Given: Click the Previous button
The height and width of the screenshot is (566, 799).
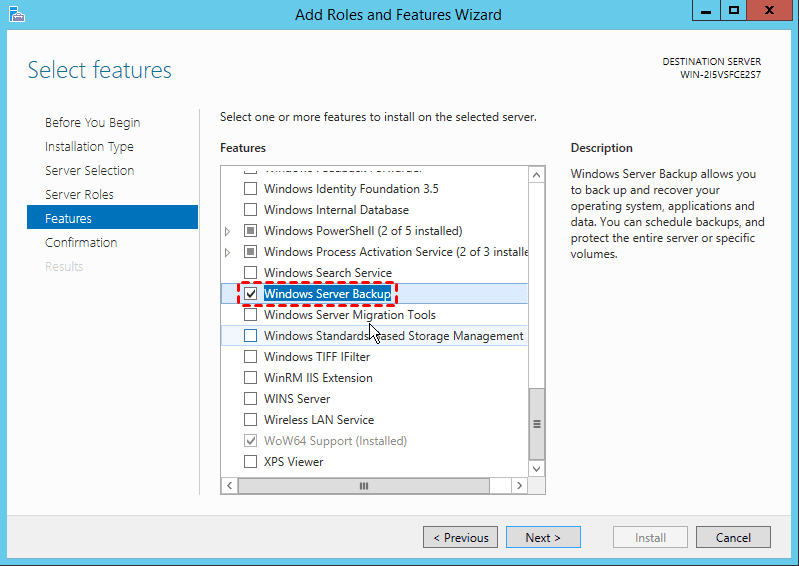Looking at the screenshot, I should click(x=460, y=537).
